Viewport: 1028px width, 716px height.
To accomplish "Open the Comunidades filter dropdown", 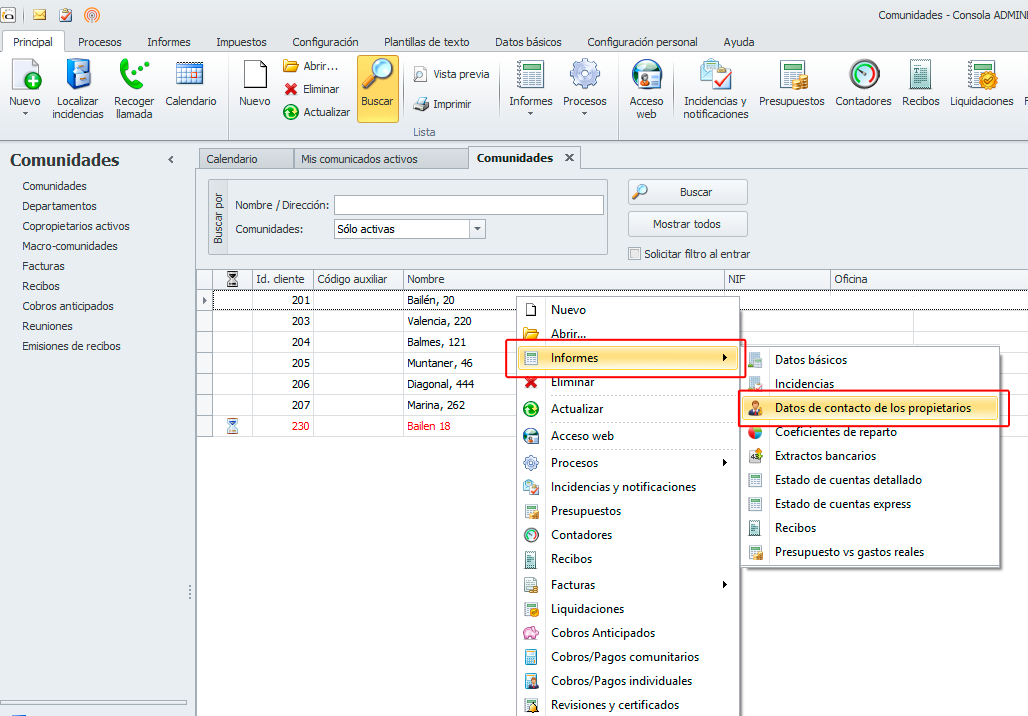I will coord(477,229).
